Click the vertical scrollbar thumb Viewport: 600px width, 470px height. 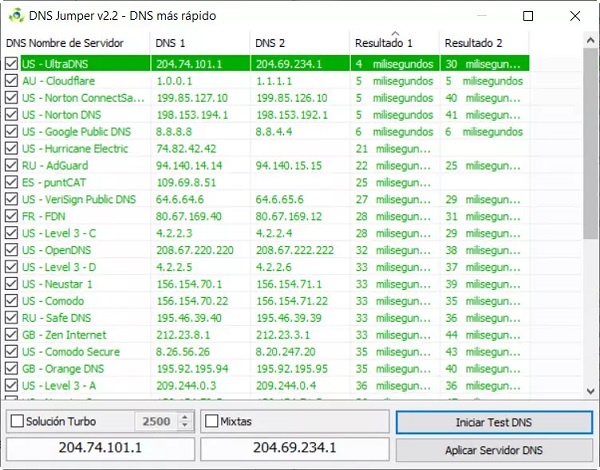590,144
